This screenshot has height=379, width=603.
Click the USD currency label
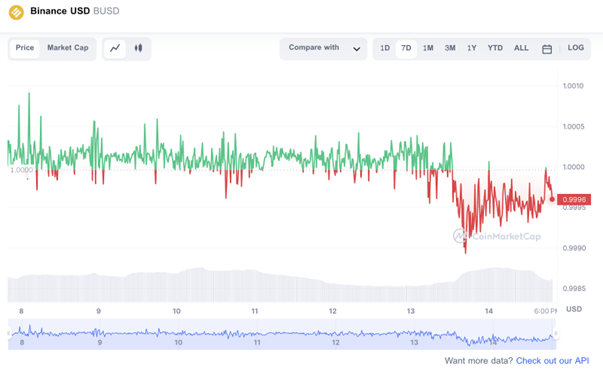coord(574,309)
